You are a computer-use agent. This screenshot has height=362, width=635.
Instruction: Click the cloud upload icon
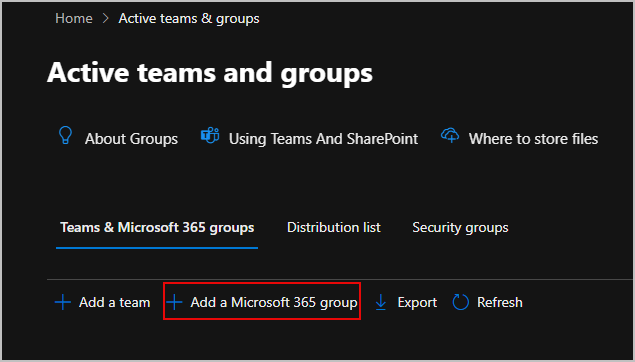tap(450, 135)
